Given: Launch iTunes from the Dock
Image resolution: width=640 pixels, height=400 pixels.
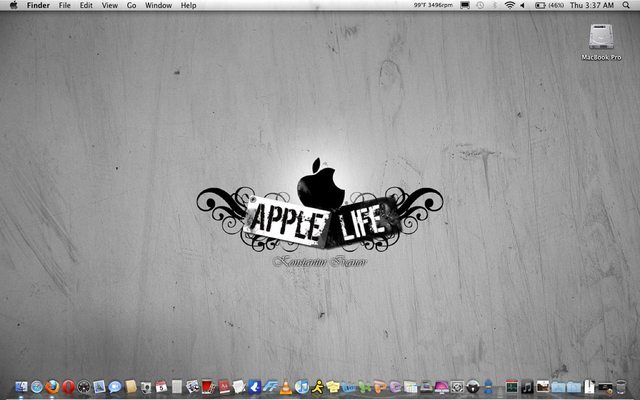Looking at the screenshot, I should (x=302, y=387).
